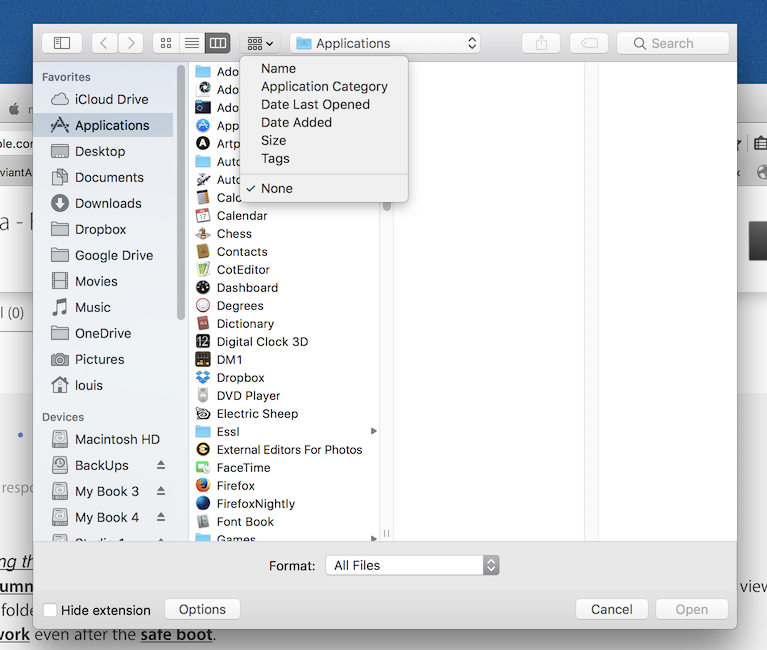This screenshot has width=767, height=650.
Task: Go forward with the right arrow button
Action: click(131, 43)
